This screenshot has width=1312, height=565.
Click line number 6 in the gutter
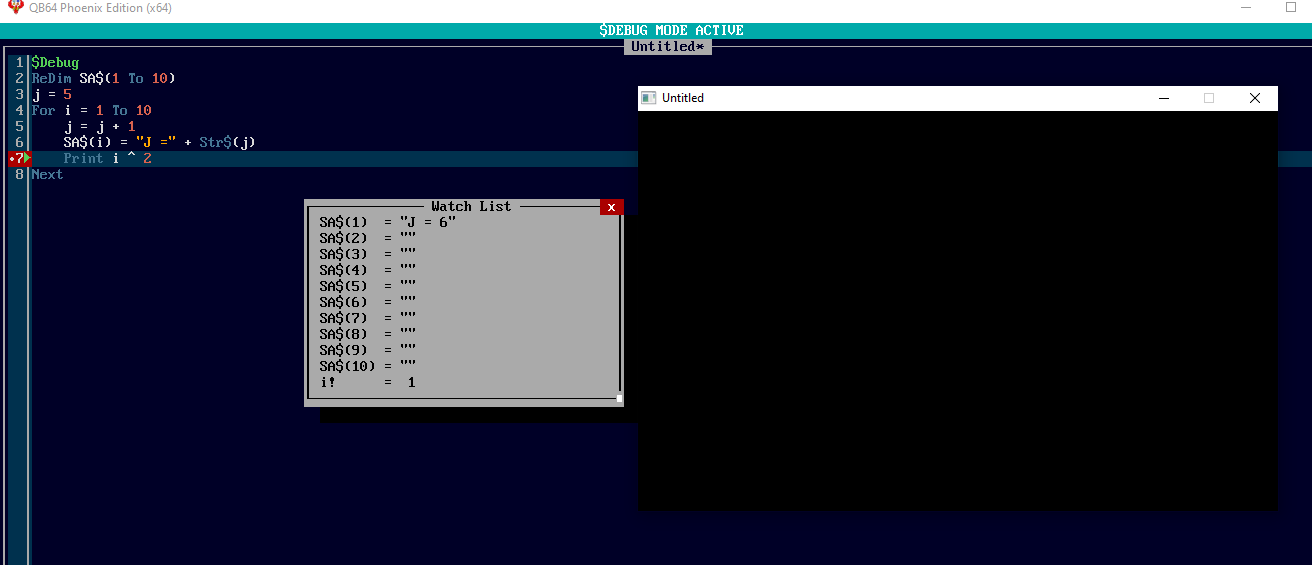(19, 143)
